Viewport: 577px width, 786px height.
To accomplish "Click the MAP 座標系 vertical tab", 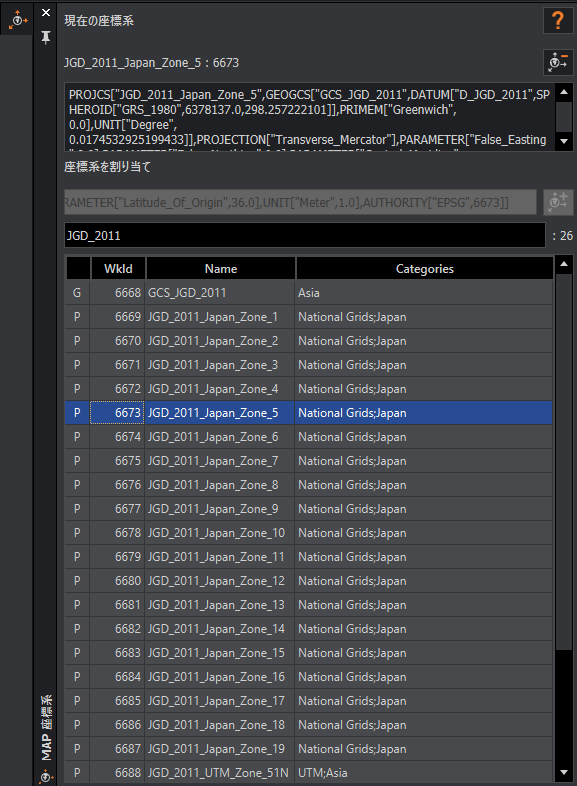I will pos(46,728).
